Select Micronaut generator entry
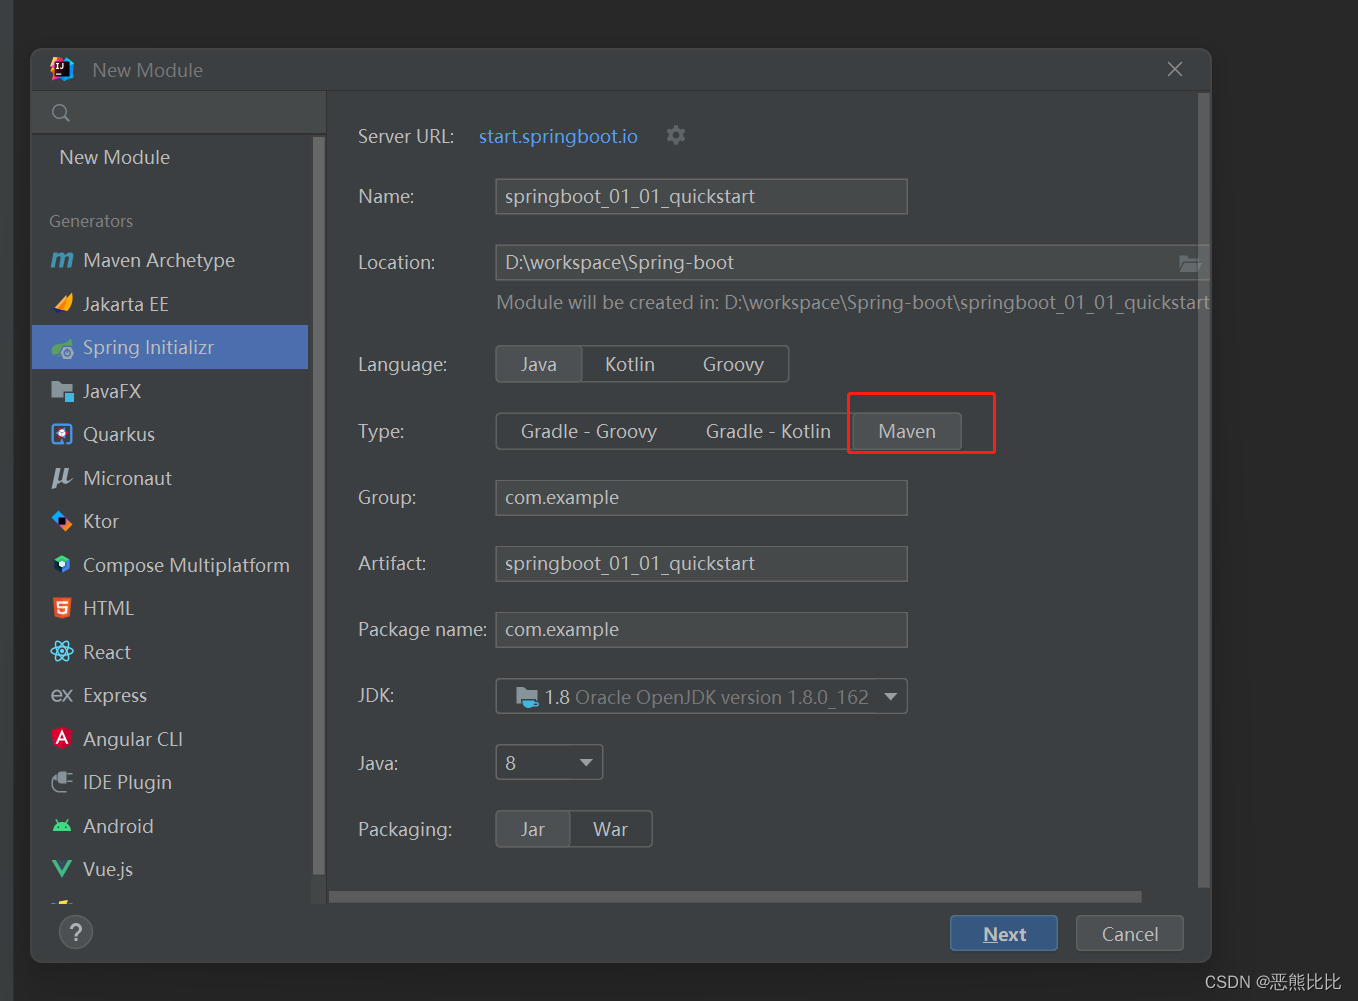Image resolution: width=1358 pixels, height=1001 pixels. pos(170,478)
